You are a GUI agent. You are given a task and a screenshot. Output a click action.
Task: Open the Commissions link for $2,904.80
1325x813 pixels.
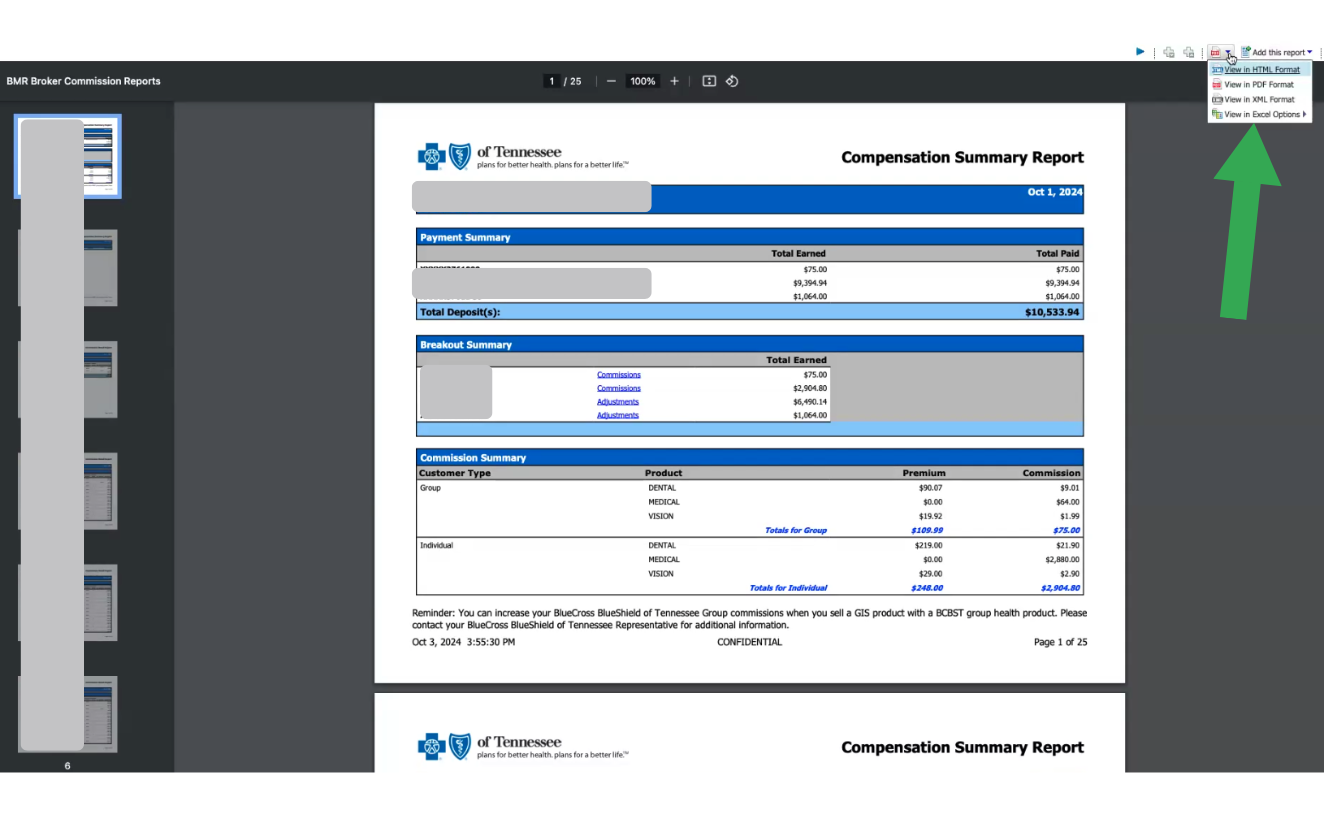[619, 388]
